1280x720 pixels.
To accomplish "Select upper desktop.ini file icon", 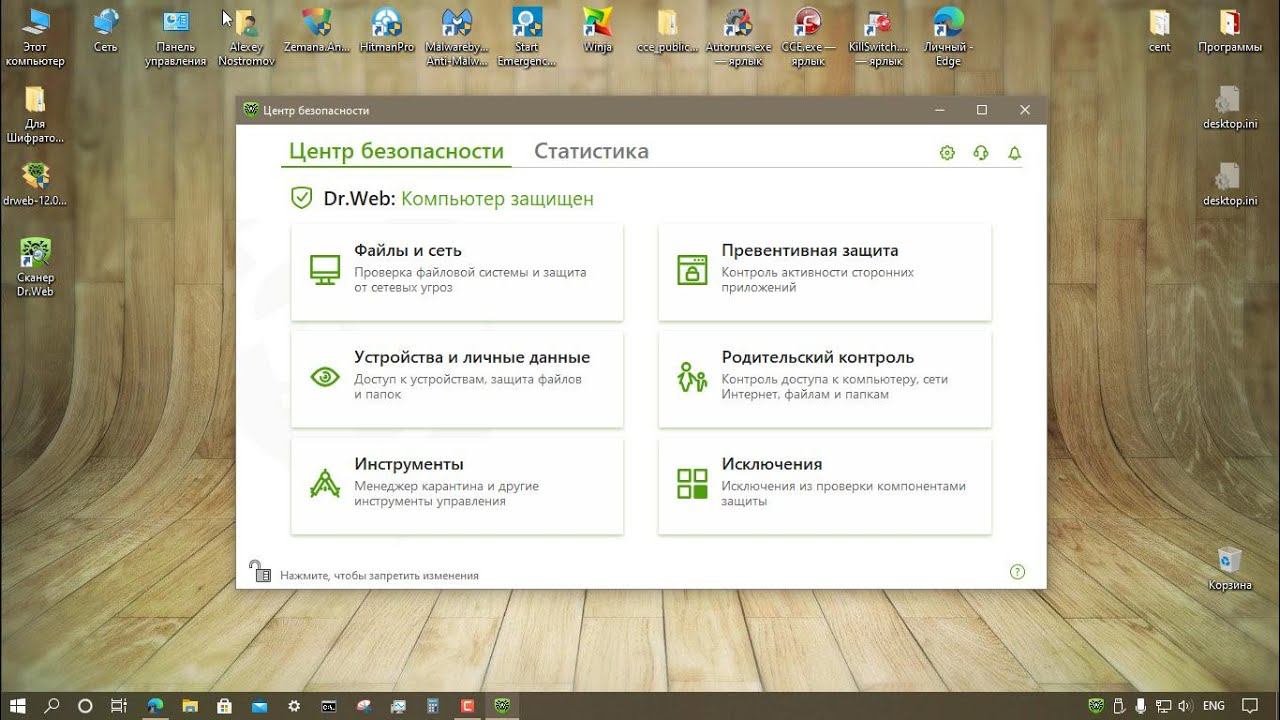I will tap(1229, 108).
